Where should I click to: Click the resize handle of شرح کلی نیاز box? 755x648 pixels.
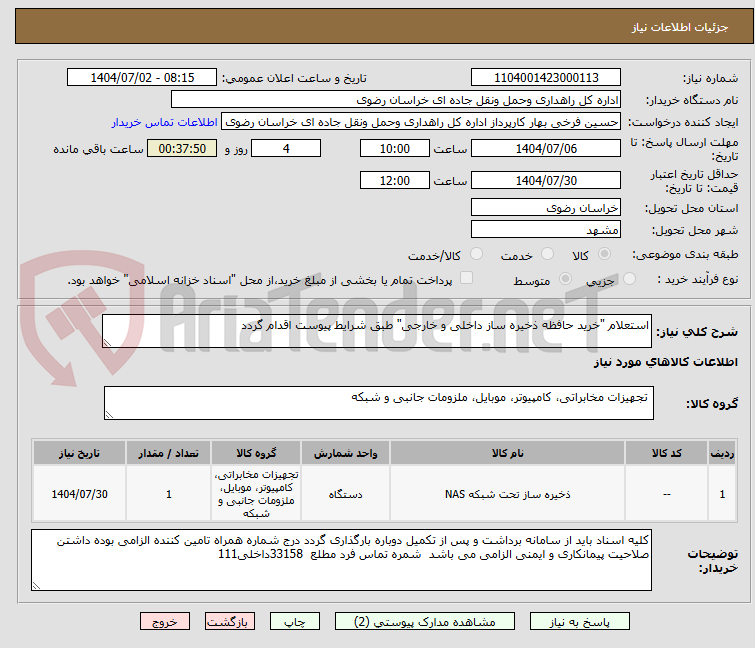(x=107, y=343)
